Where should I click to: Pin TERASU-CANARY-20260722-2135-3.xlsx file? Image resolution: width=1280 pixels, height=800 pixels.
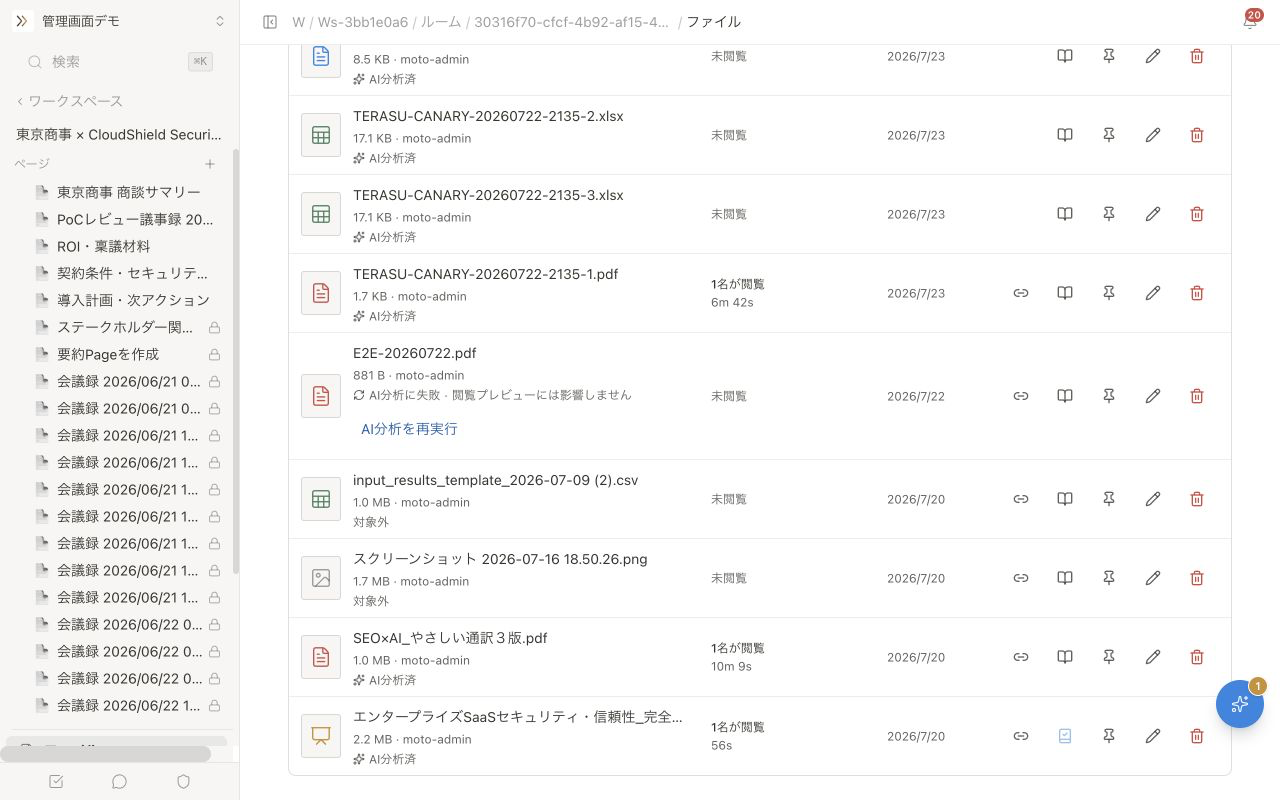[x=1109, y=214]
